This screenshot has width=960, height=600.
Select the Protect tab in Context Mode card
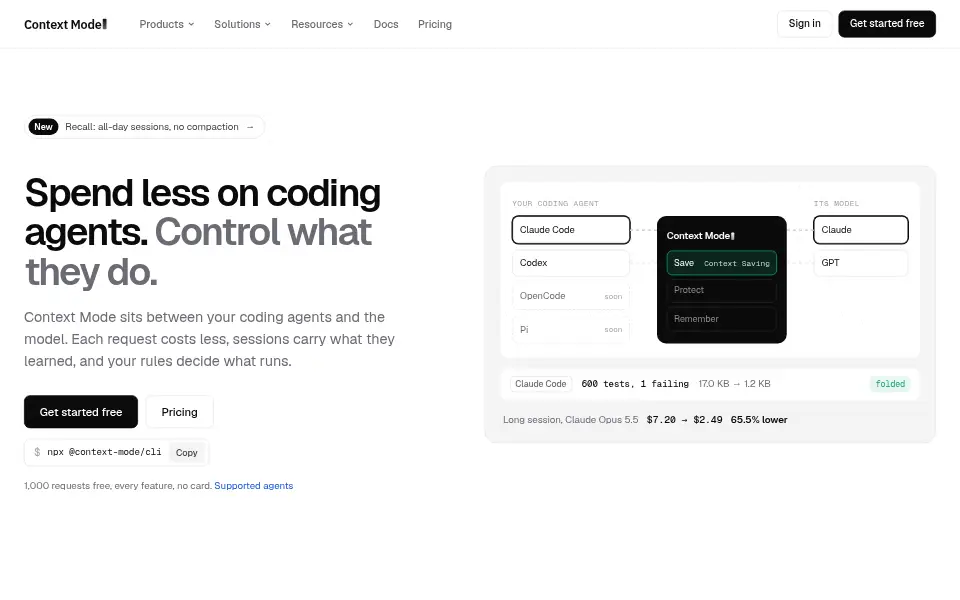tap(721, 290)
